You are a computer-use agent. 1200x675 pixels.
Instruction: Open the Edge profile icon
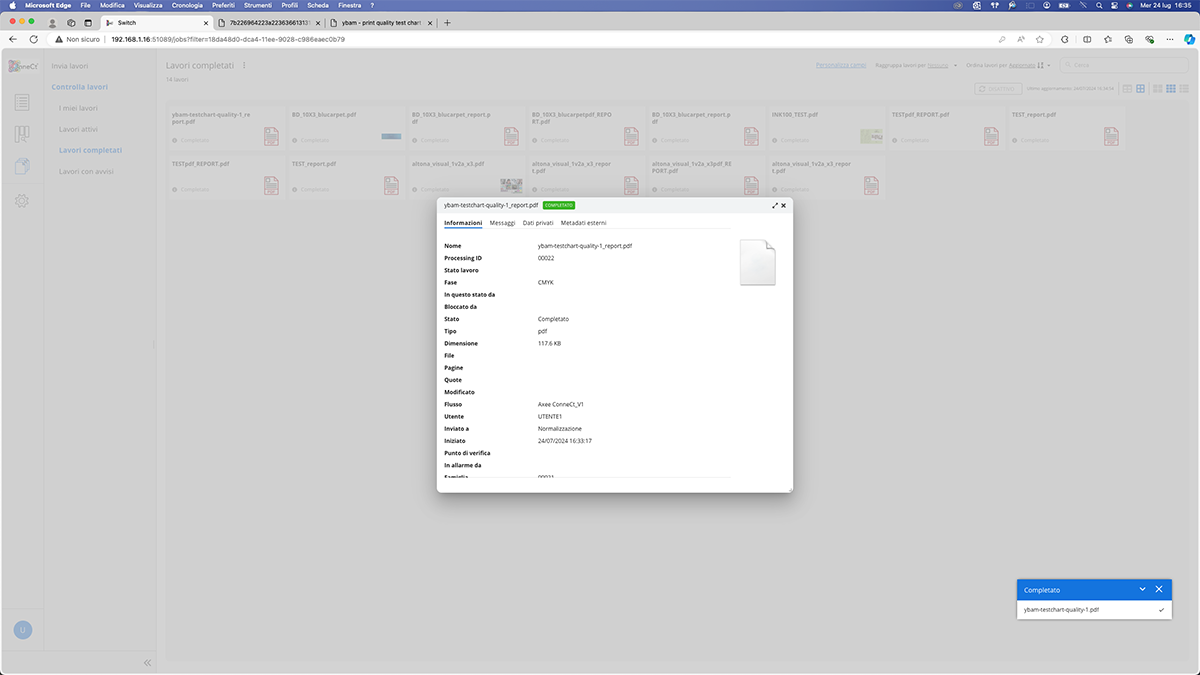53,22
